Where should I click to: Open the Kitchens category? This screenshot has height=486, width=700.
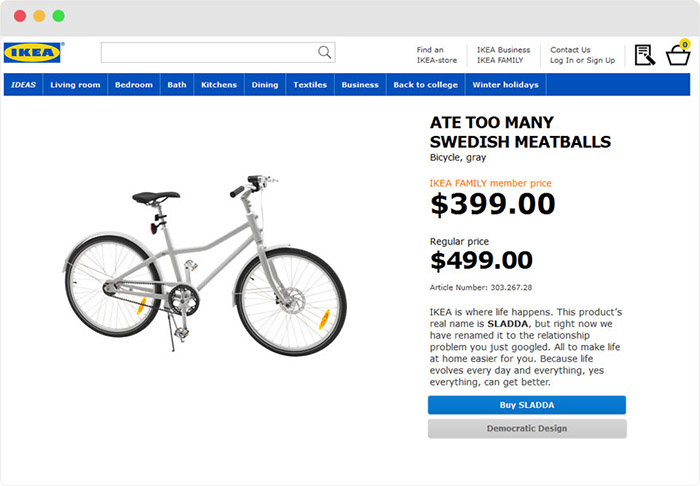tap(219, 85)
